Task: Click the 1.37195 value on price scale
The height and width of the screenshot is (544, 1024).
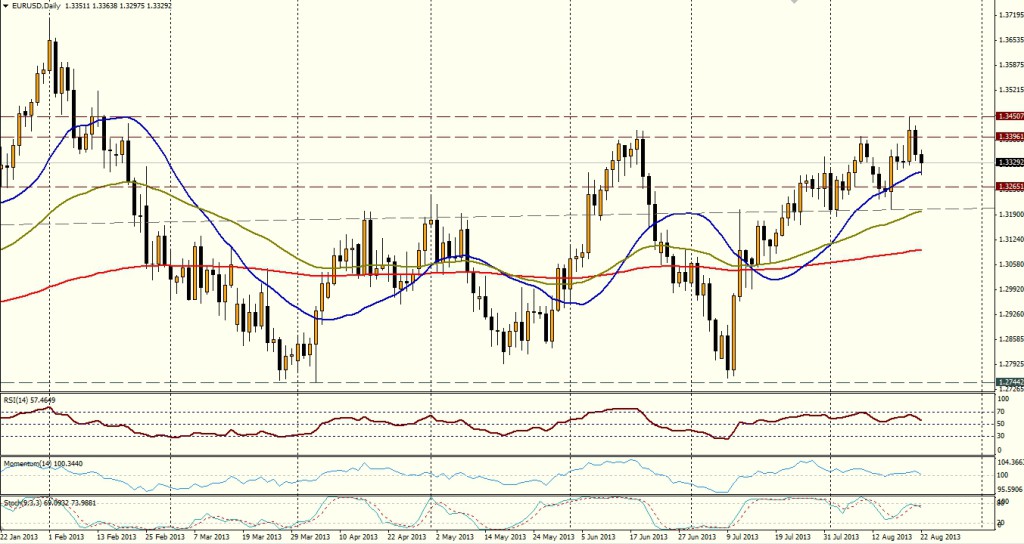Action: (1008, 15)
